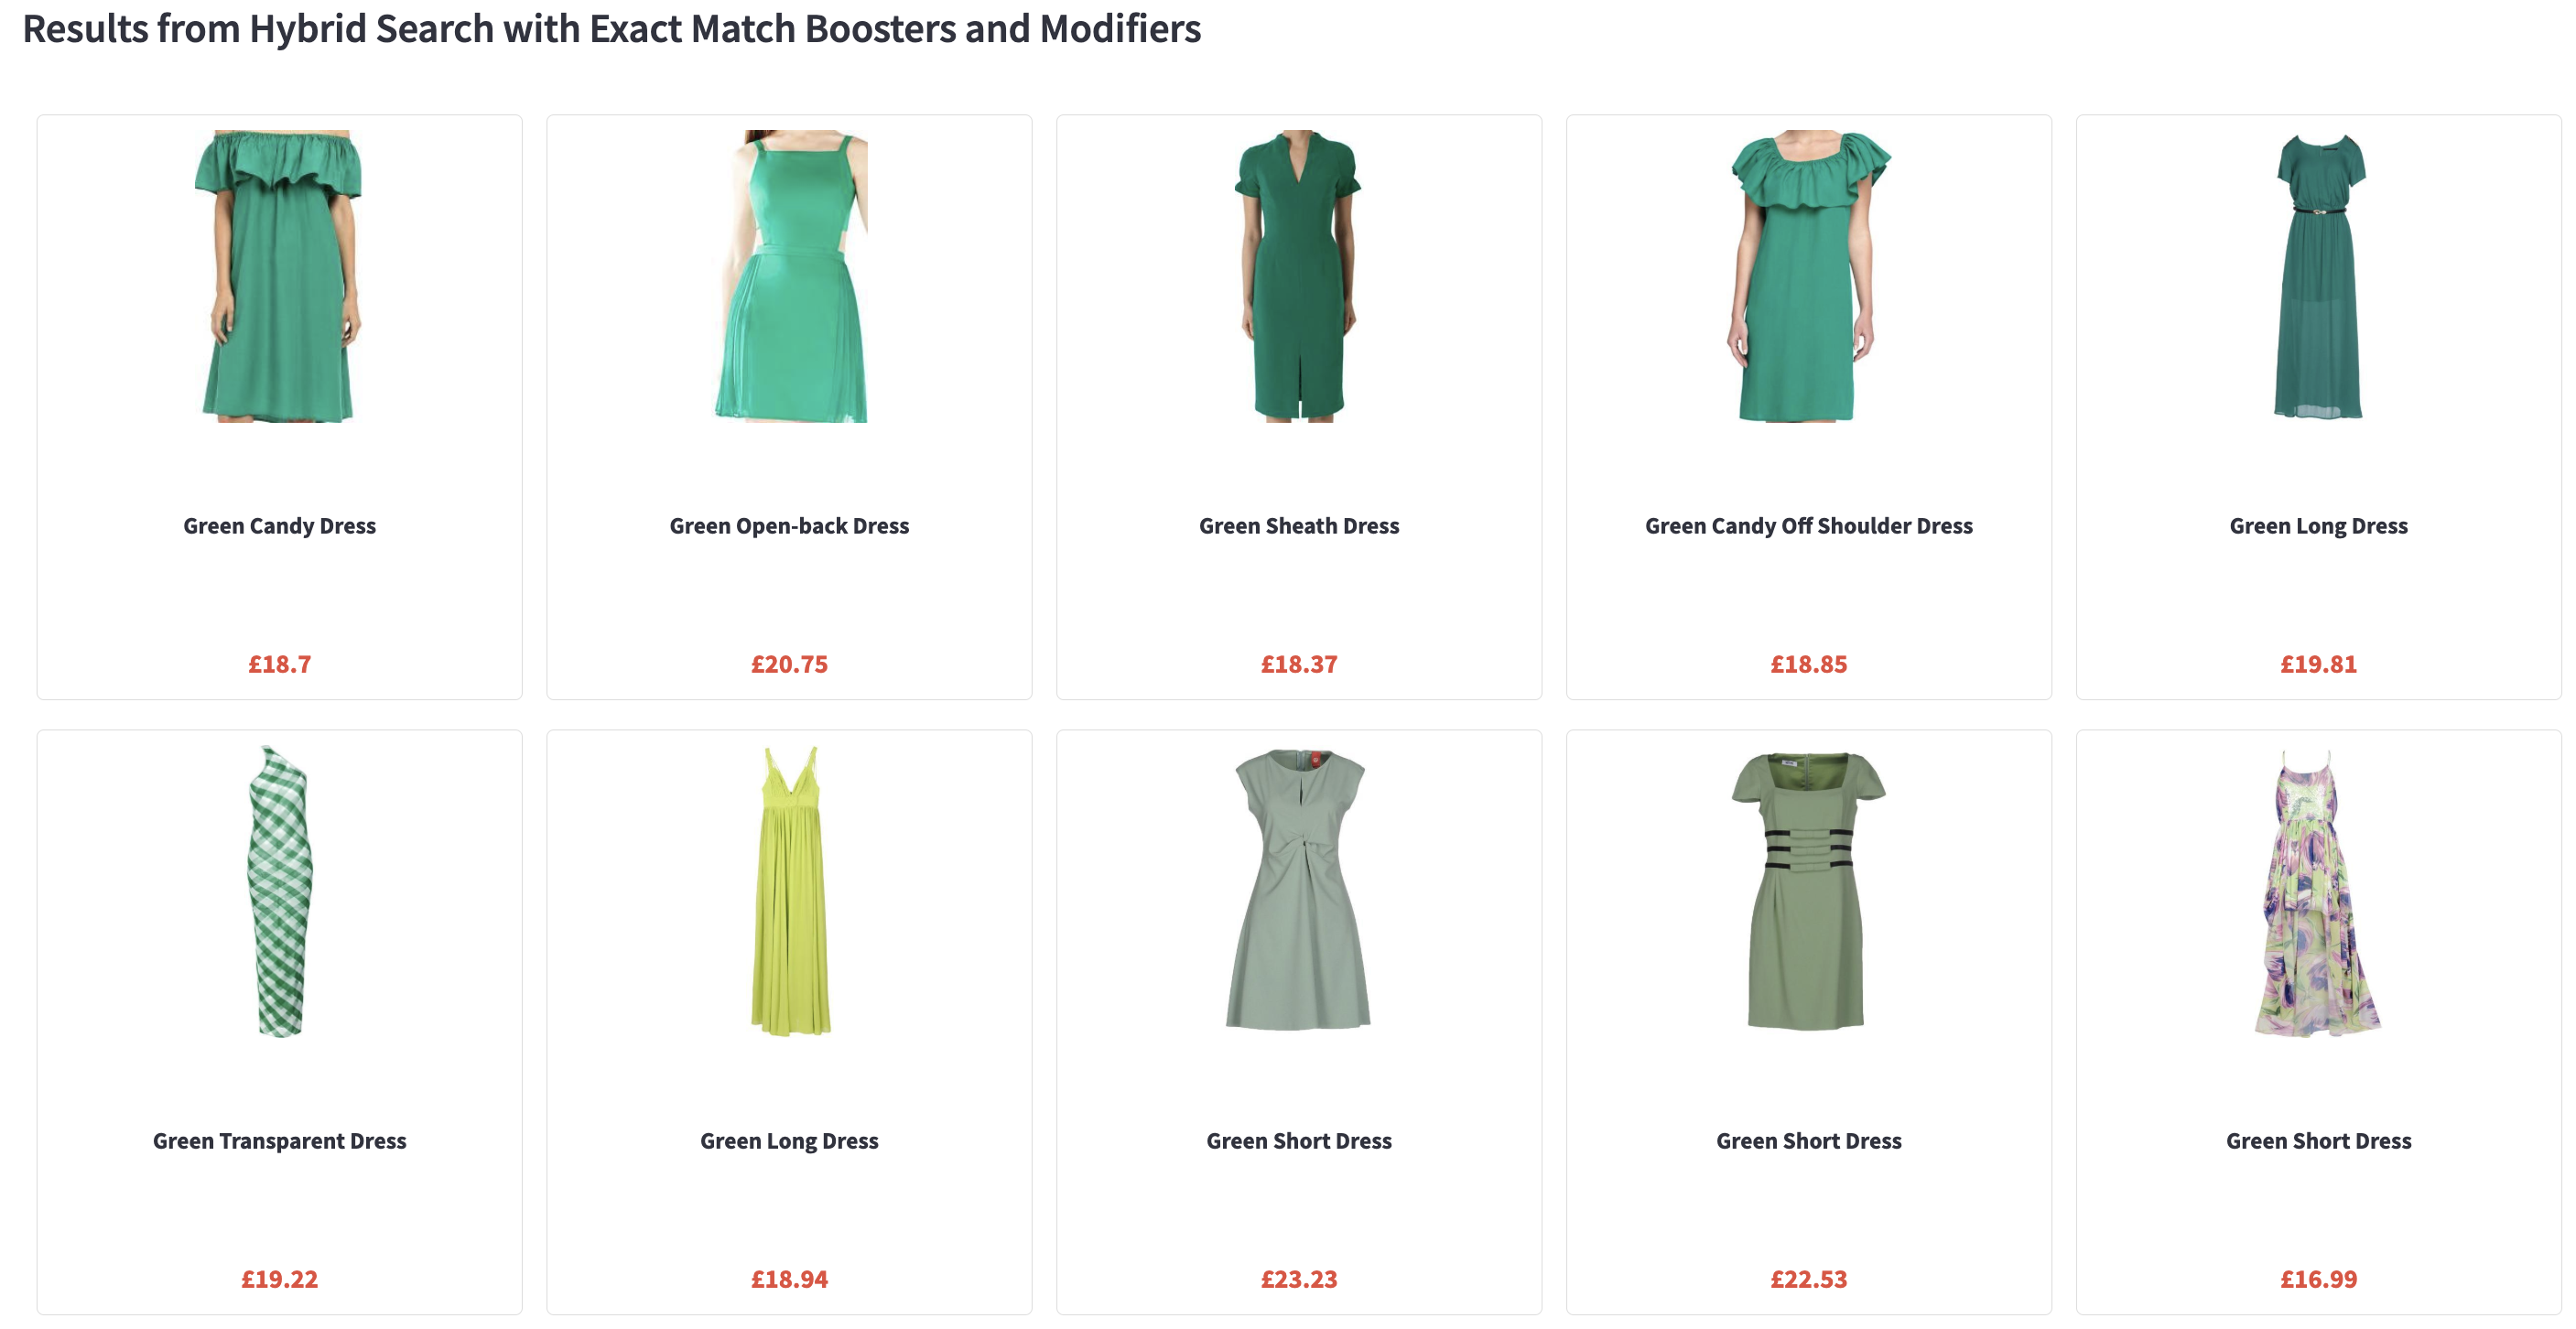View the Green Sheath Dress photo

pos(1298,276)
